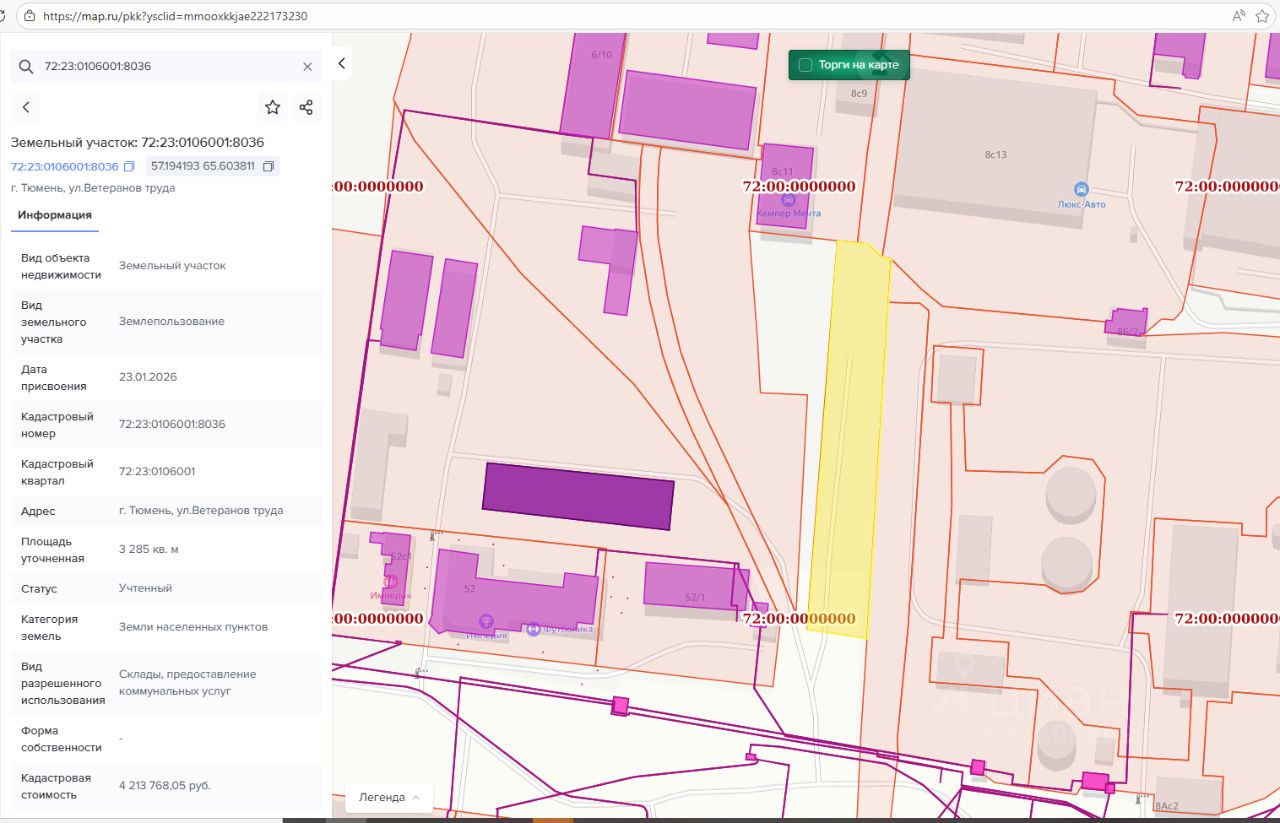The height and width of the screenshot is (823, 1280).
Task: Click the search input with cadastral number
Action: [165, 67]
